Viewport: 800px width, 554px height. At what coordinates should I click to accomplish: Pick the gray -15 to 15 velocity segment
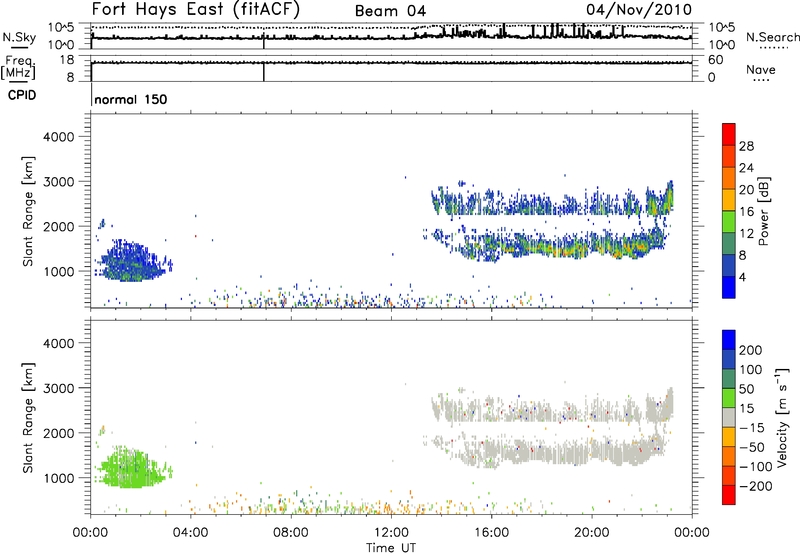(x=729, y=417)
